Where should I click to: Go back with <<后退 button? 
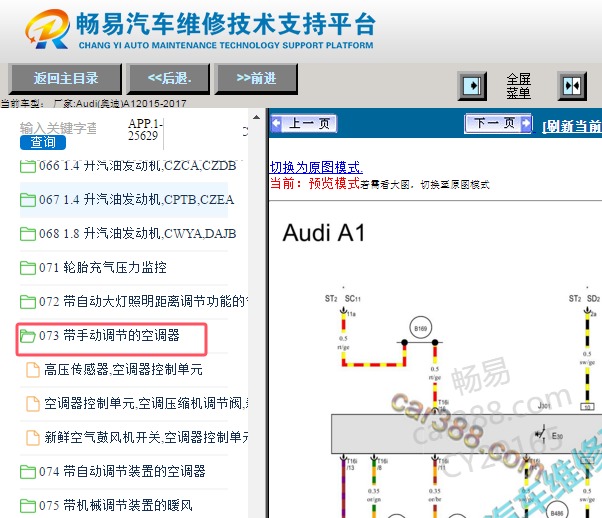tap(169, 79)
